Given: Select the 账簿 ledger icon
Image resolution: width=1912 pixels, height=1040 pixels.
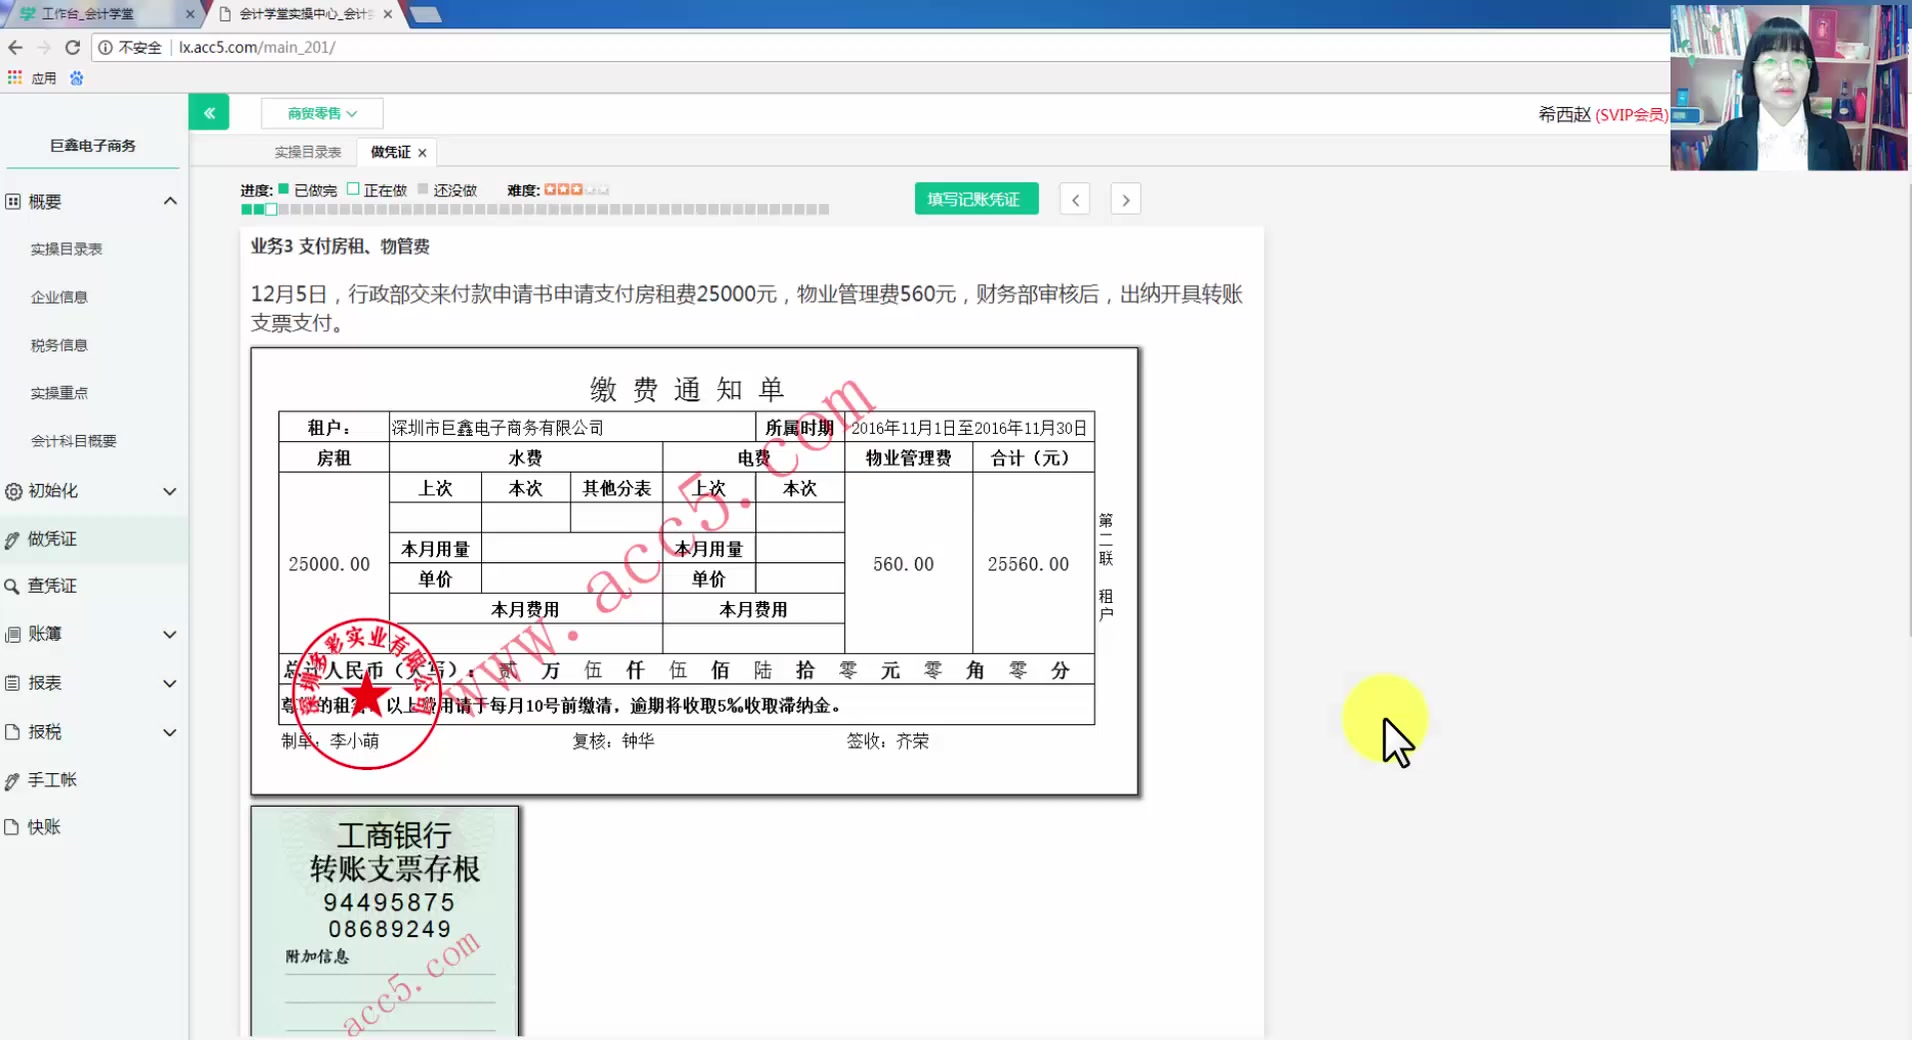Looking at the screenshot, I should pyautogui.click(x=13, y=634).
